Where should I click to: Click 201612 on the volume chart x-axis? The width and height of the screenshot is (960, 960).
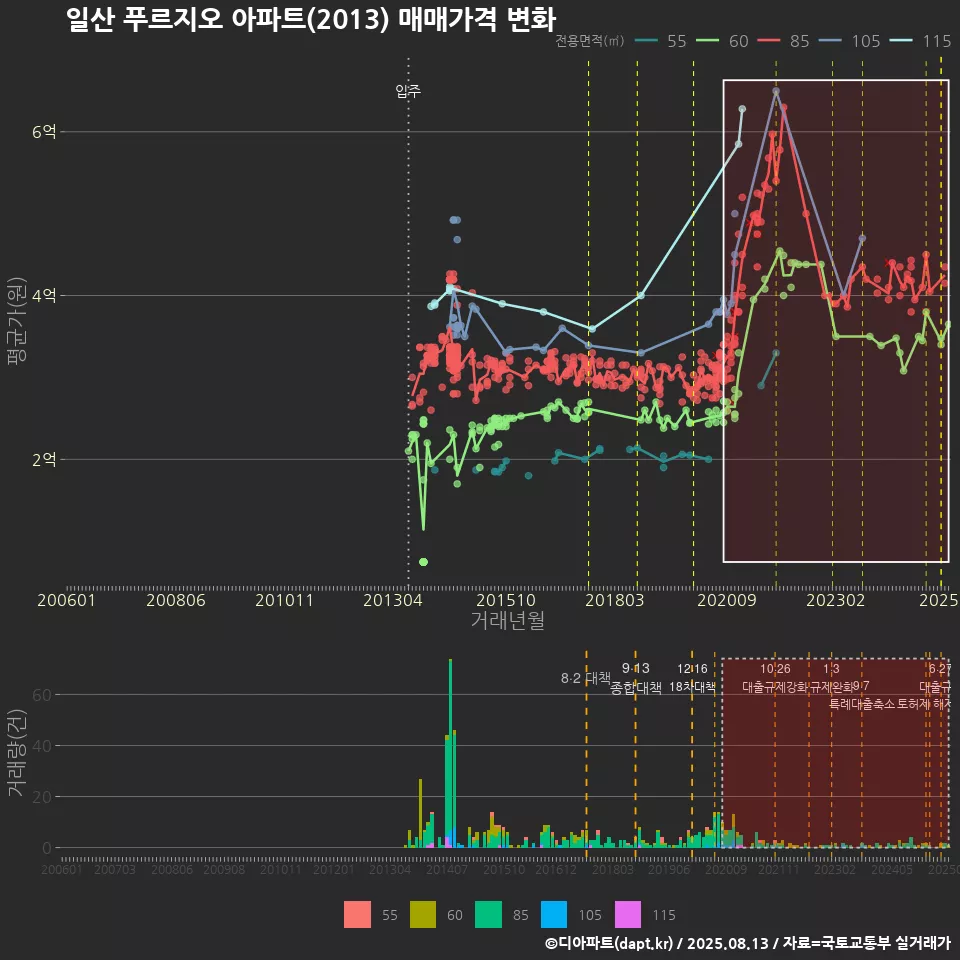tap(556, 869)
